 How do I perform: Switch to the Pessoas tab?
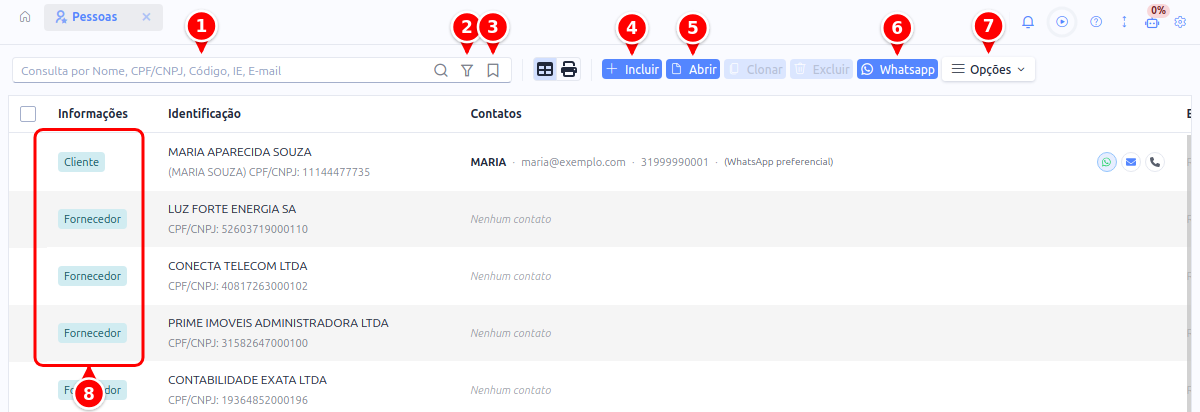(x=87, y=17)
